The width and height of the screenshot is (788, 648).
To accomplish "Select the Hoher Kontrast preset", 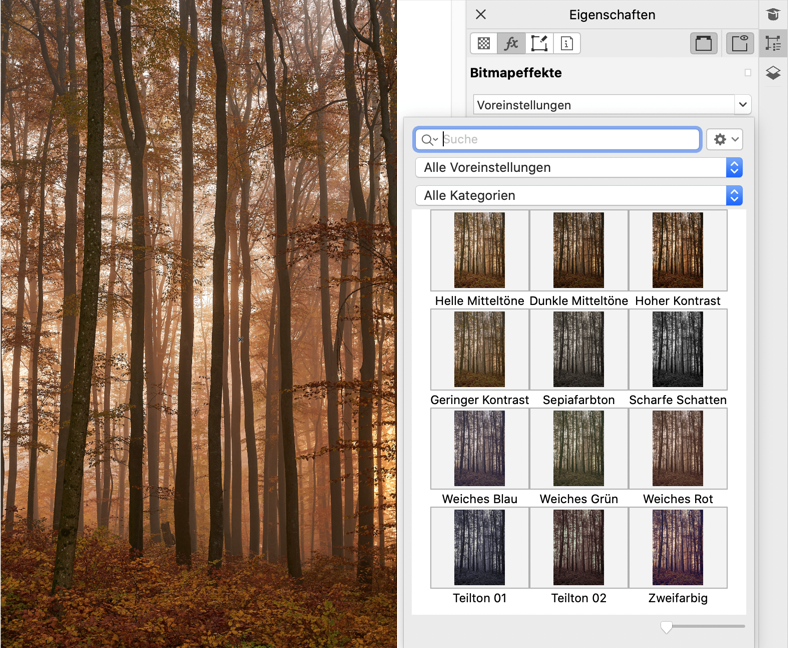I will (x=678, y=251).
